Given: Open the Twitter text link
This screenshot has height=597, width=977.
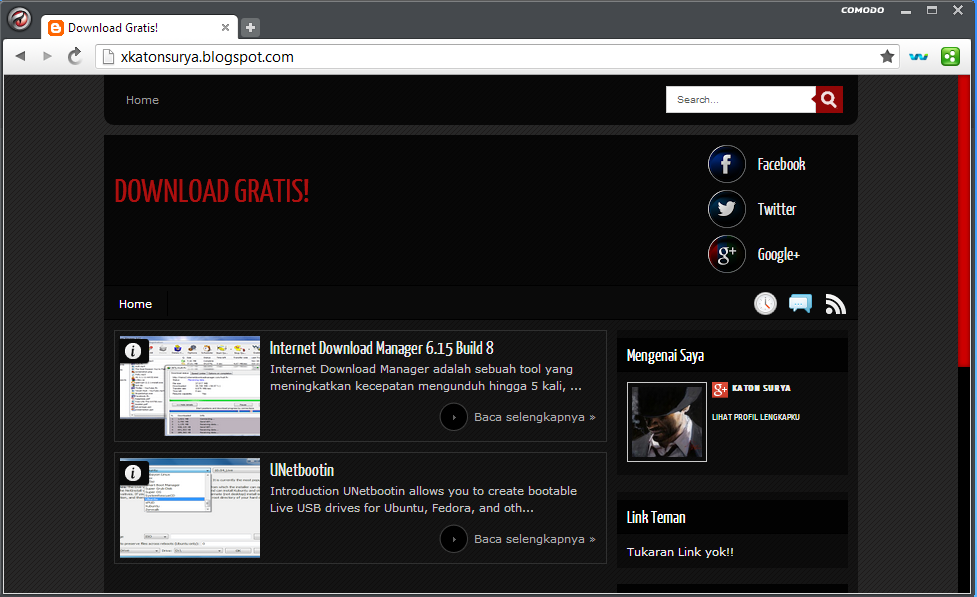Looking at the screenshot, I should click(x=777, y=209).
